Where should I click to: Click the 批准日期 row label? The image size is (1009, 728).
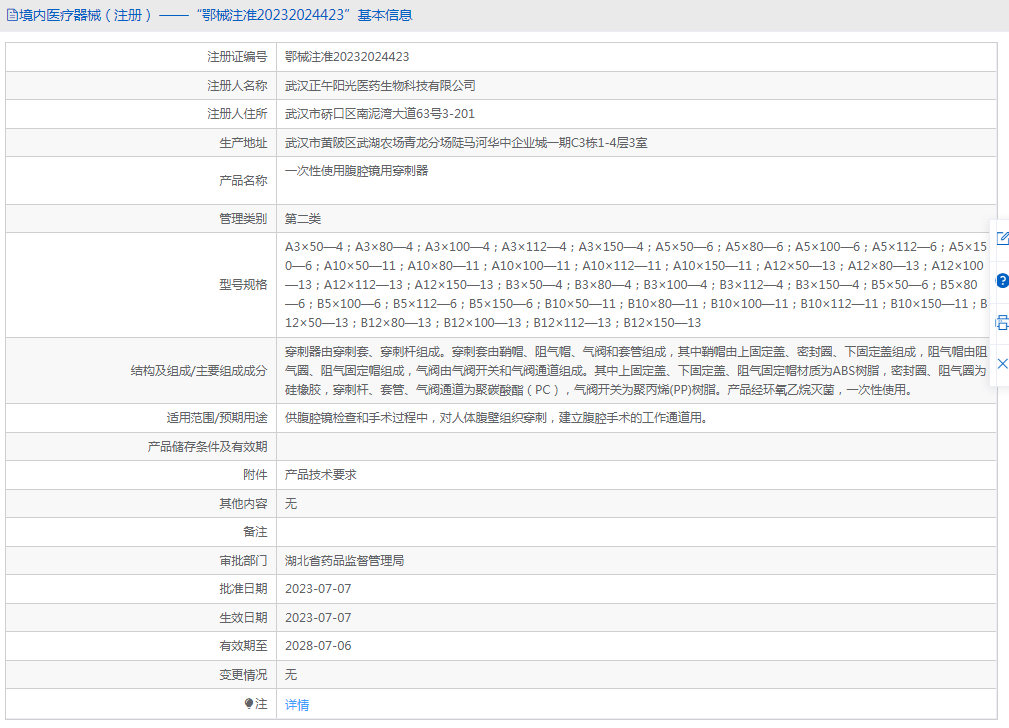click(x=243, y=589)
